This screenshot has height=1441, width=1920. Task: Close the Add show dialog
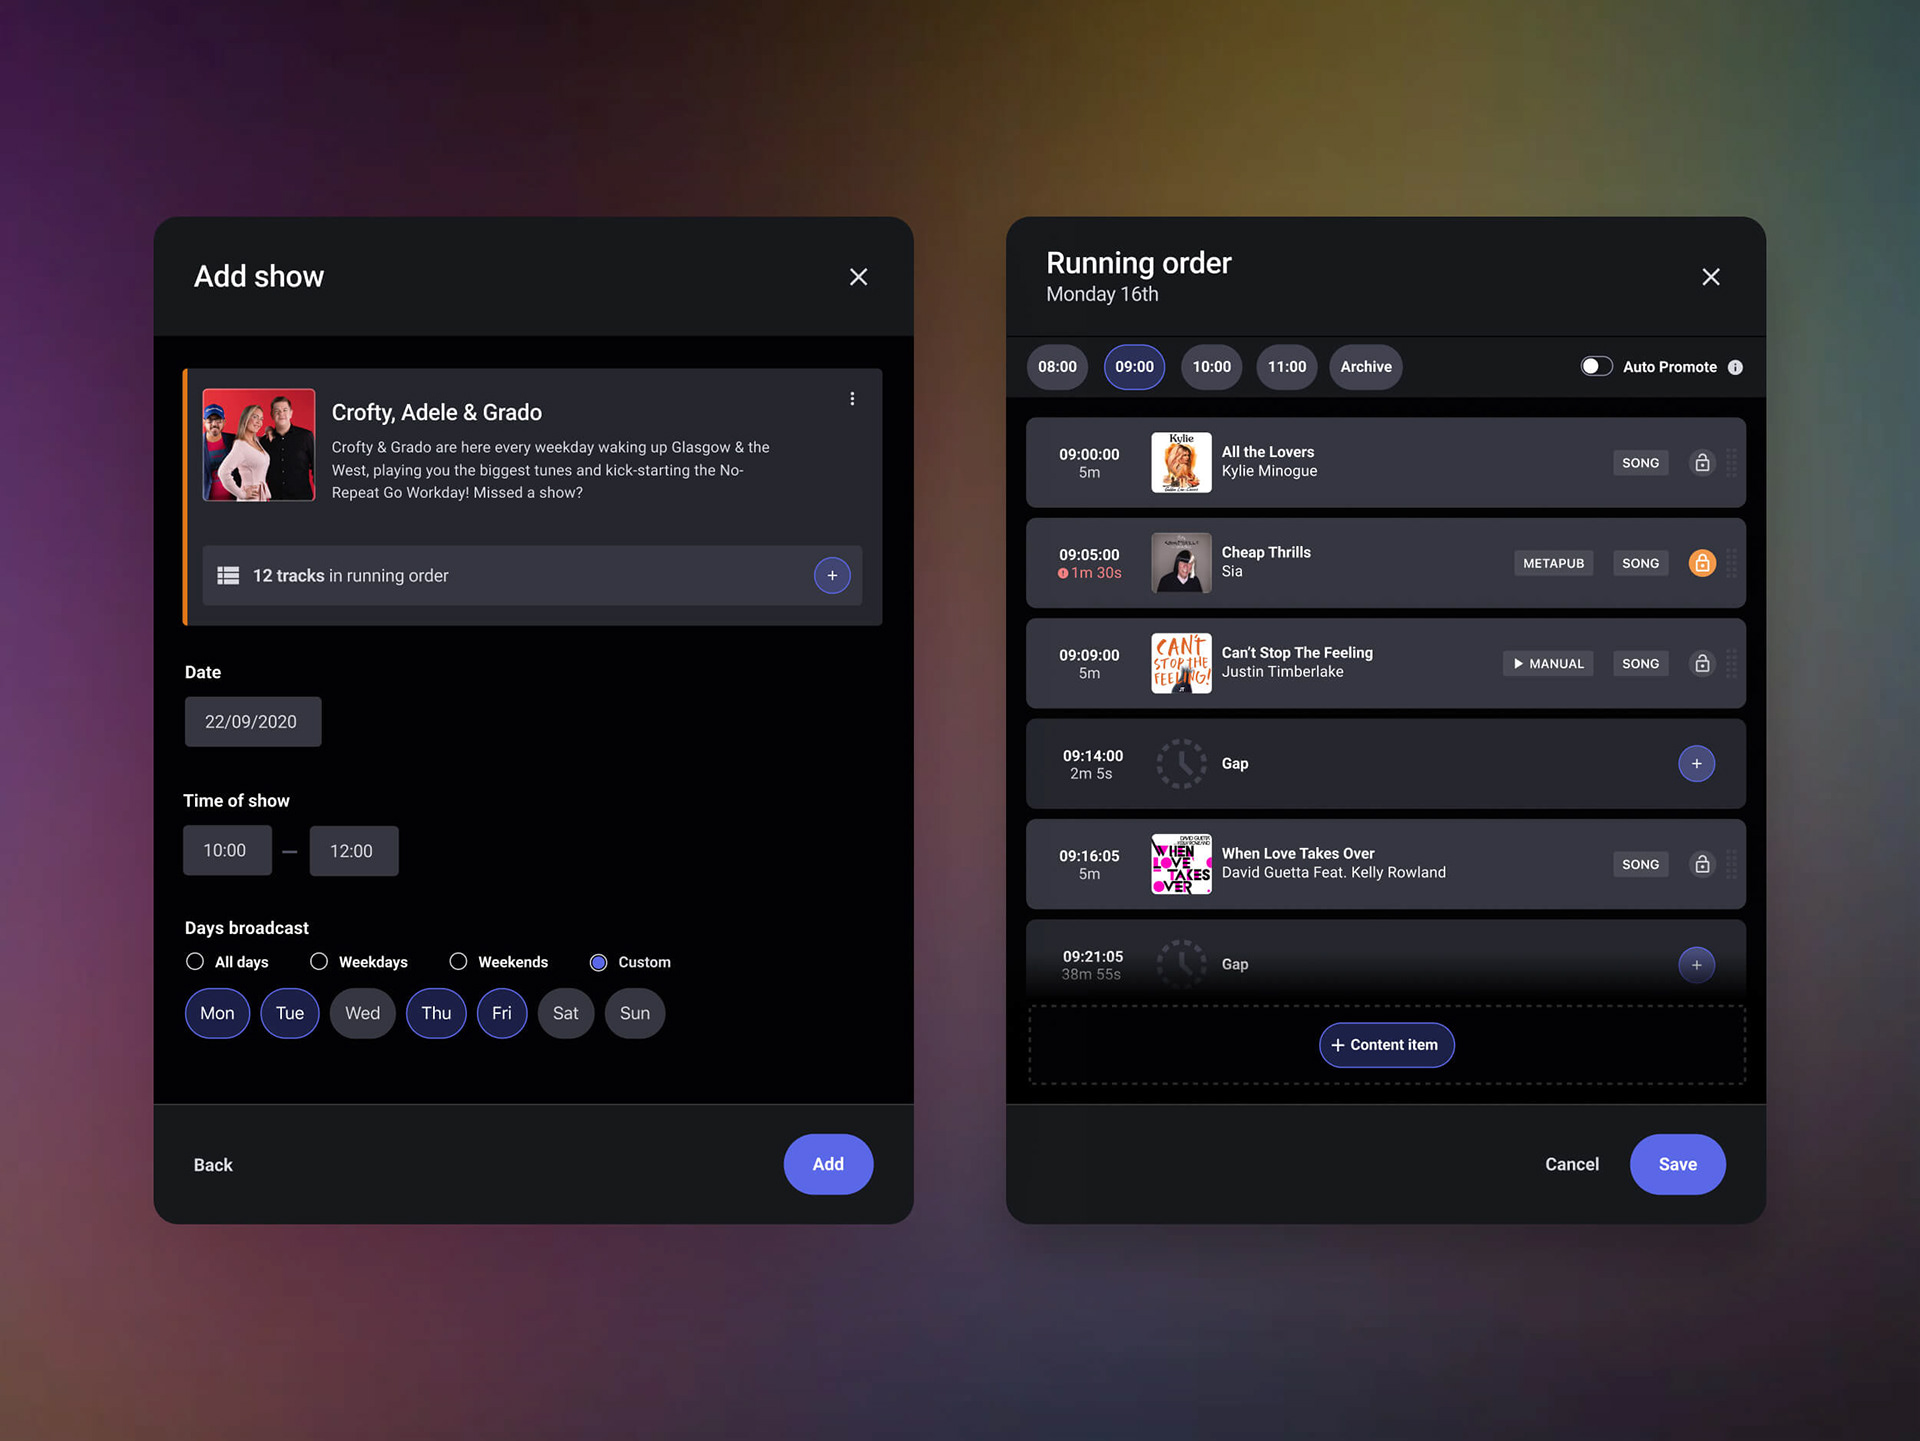(858, 277)
